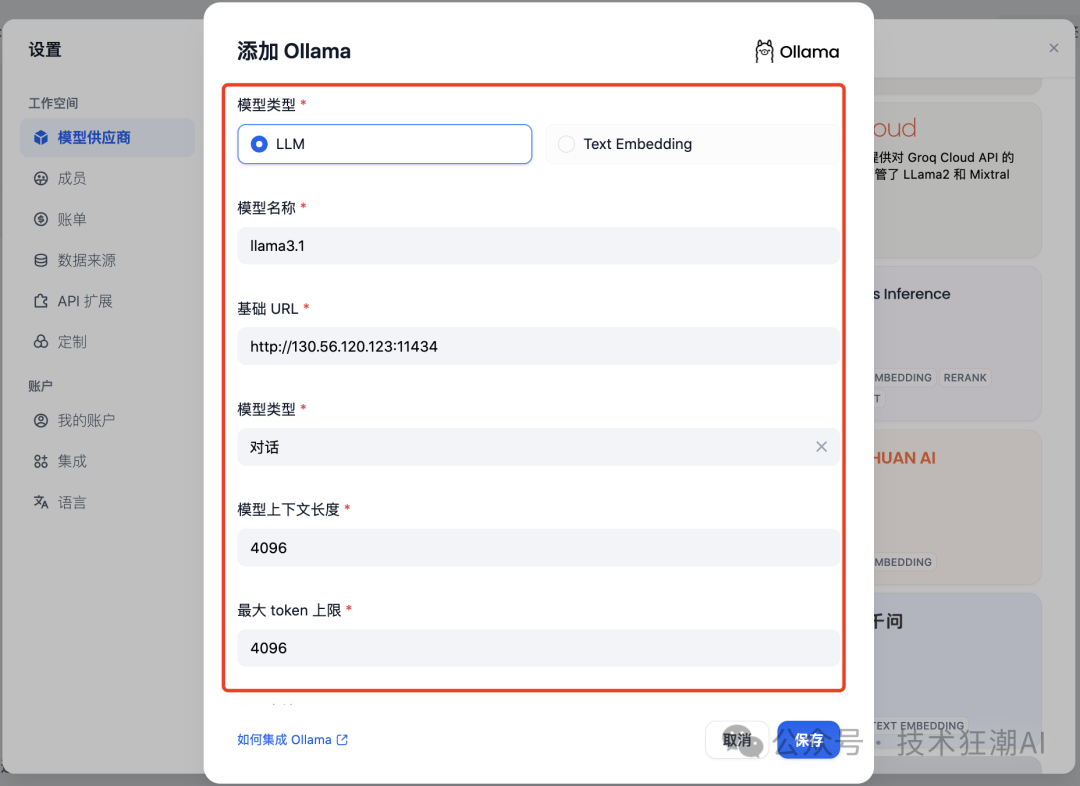
Task: Open the 如何集成 Ollama help link
Action: pyautogui.click(x=293, y=740)
